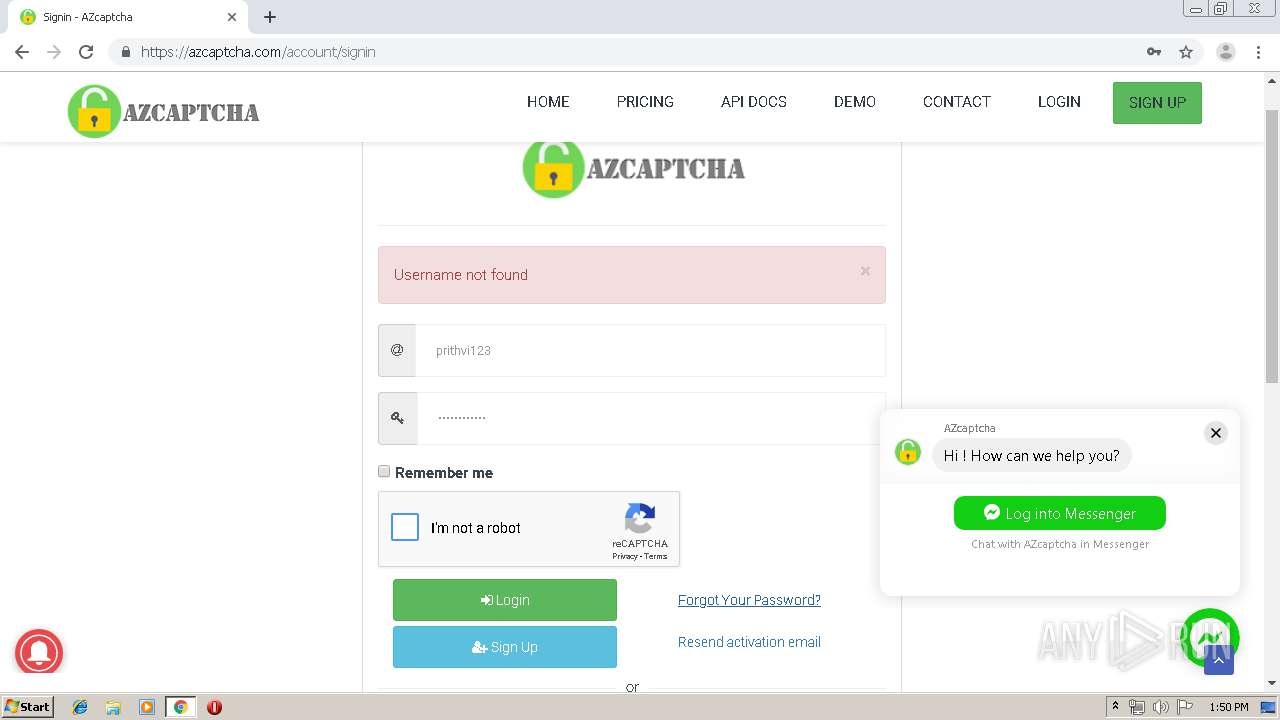
Task: Open DEMO in the navigation menu
Action: pos(855,102)
